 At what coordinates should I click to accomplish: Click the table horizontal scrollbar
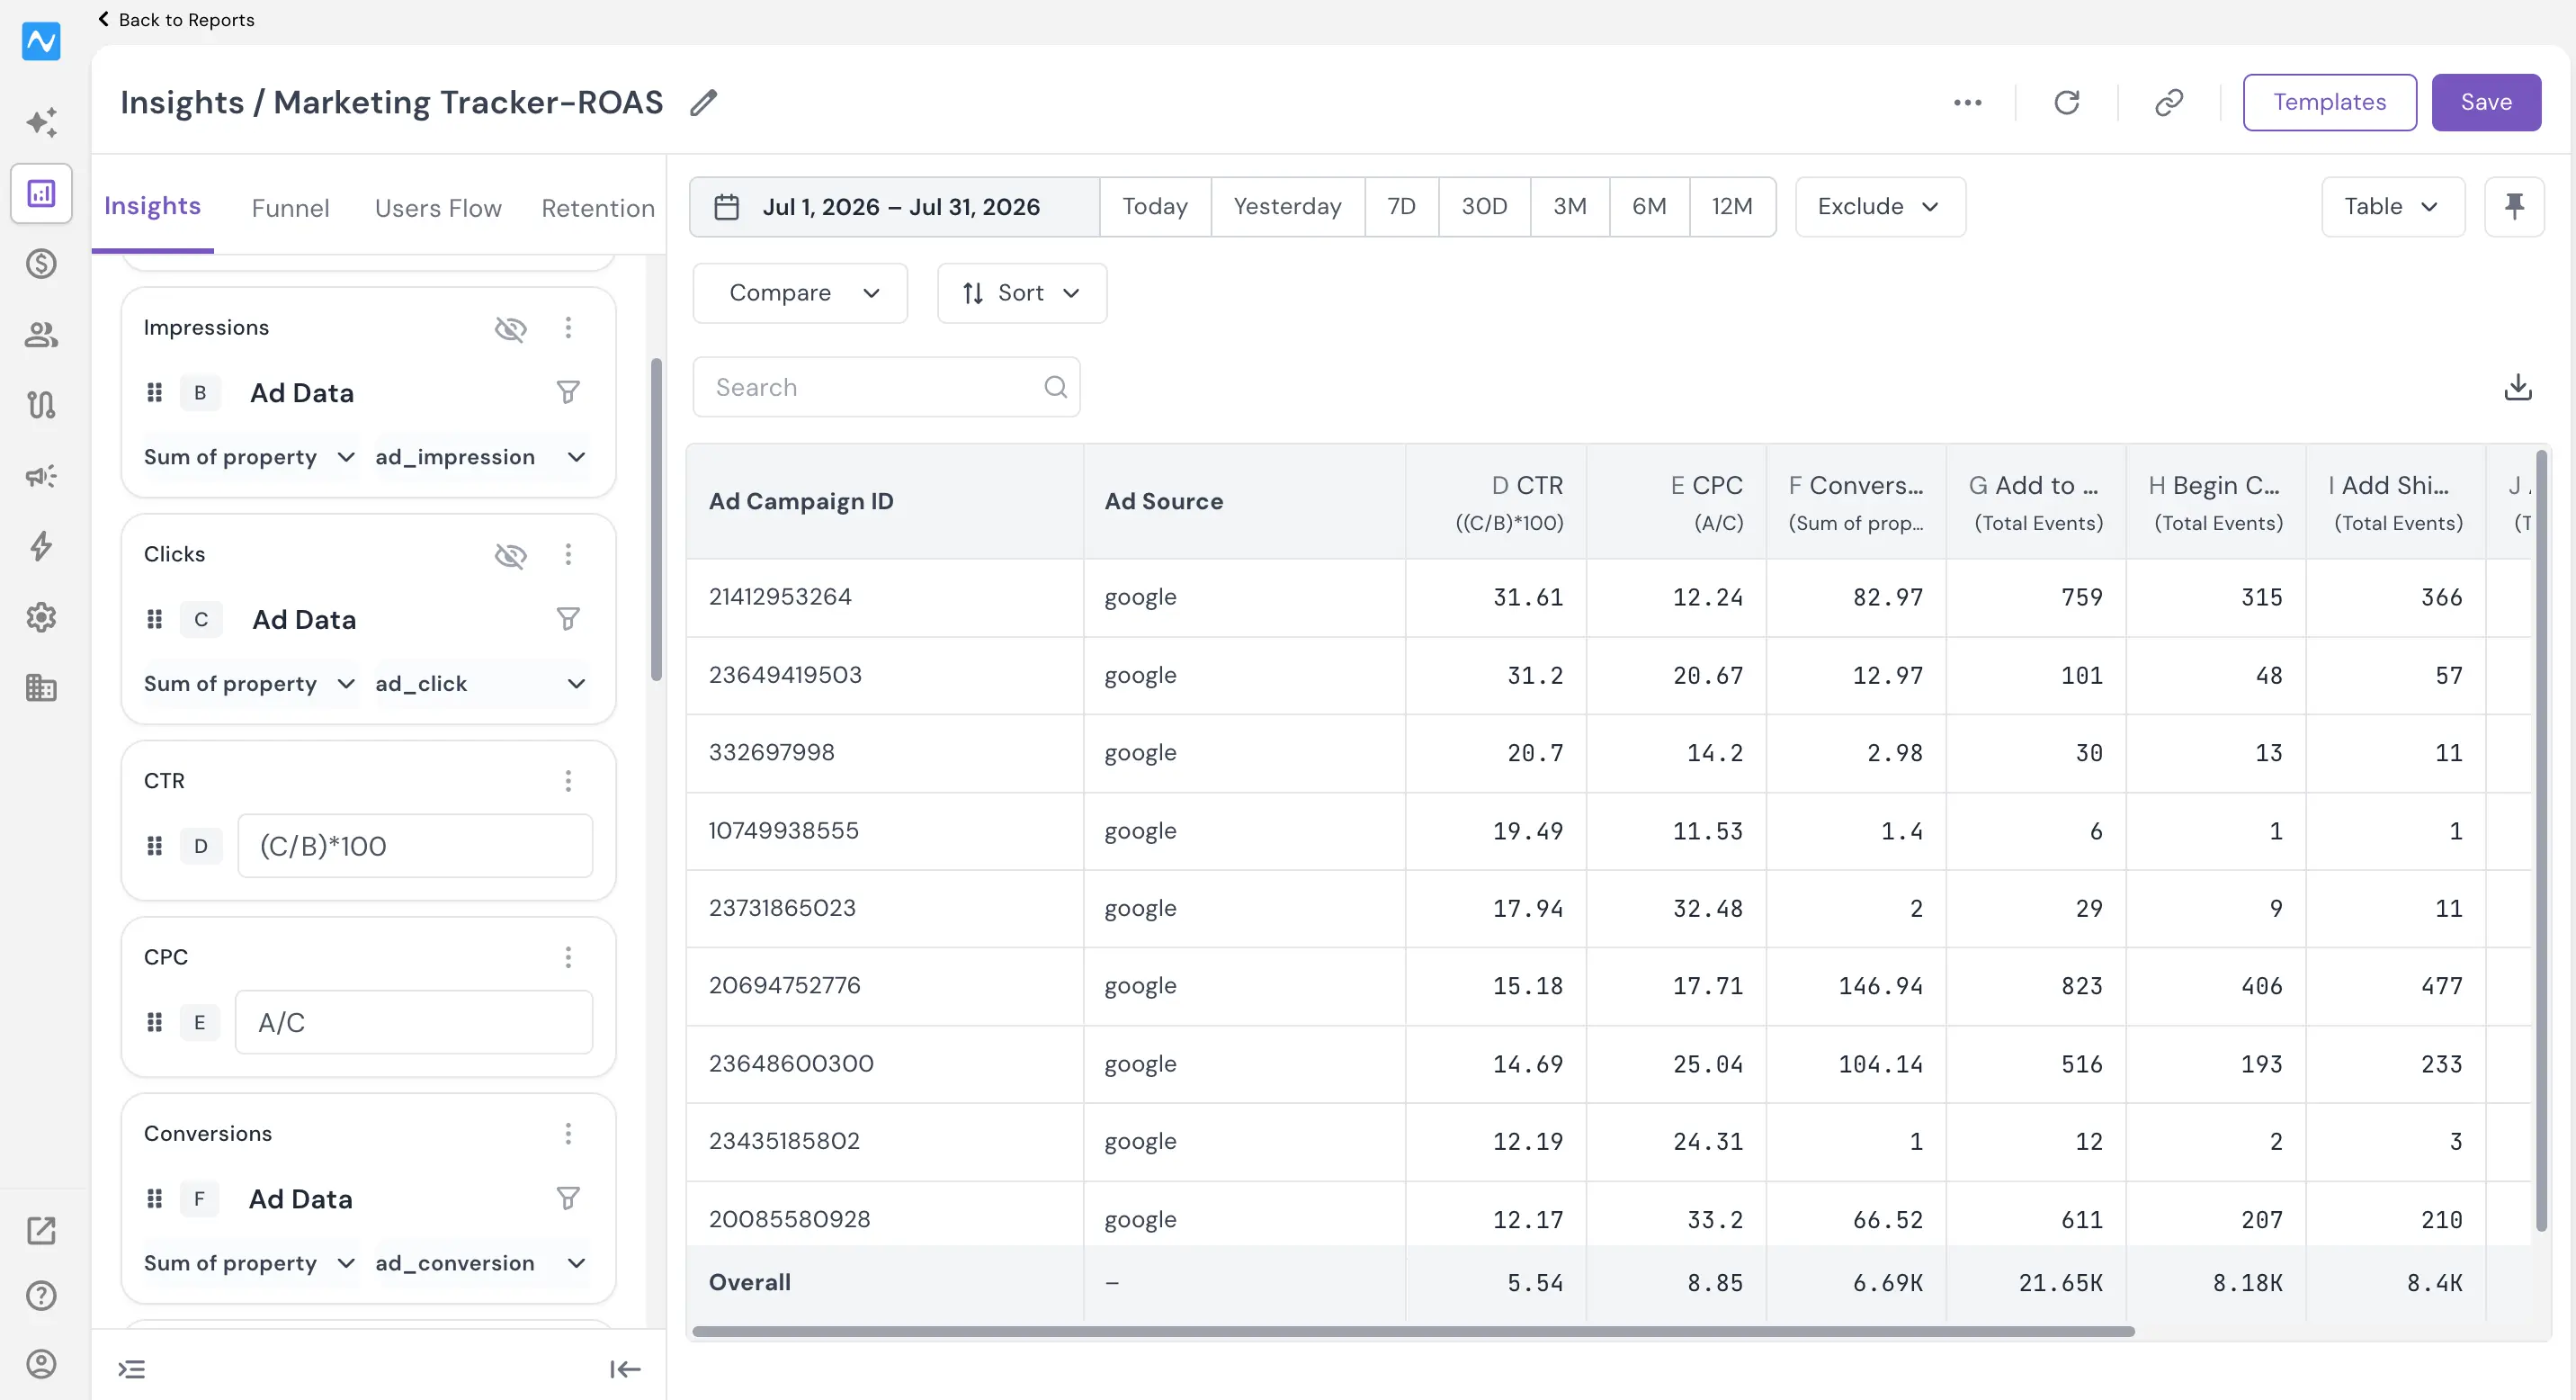coord(1413,1331)
